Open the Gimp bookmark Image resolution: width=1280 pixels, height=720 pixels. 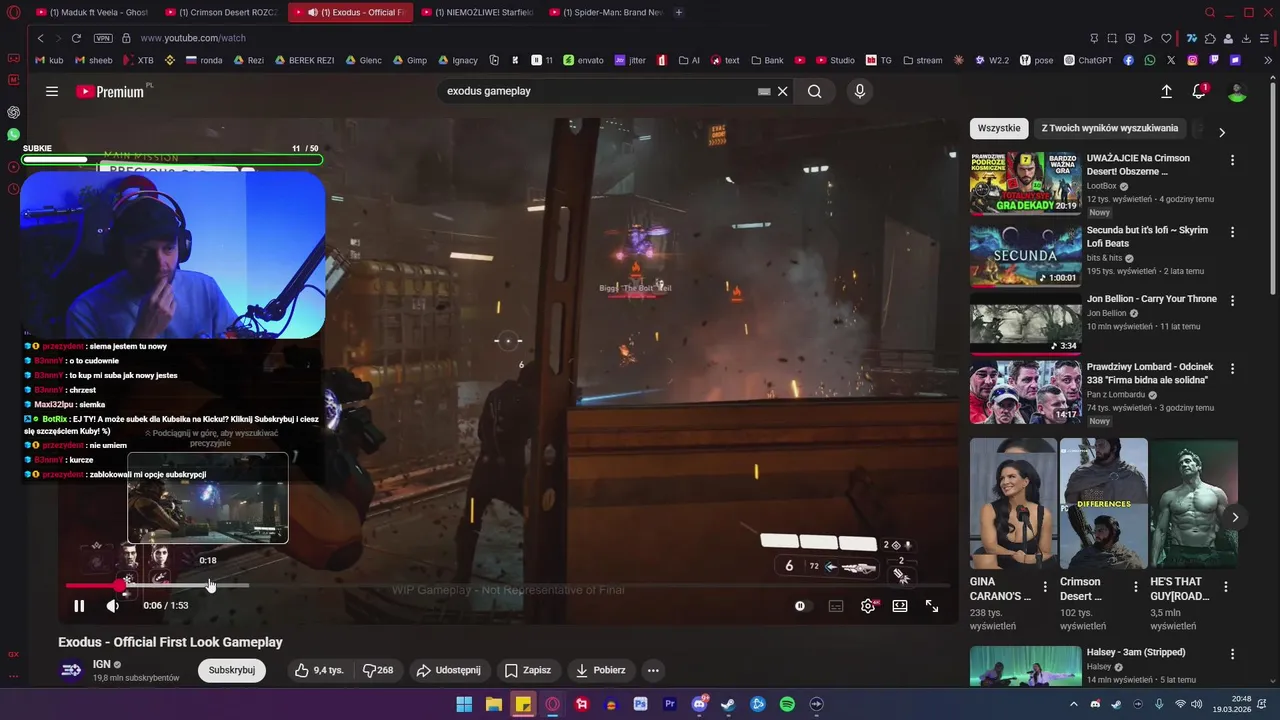click(409, 60)
